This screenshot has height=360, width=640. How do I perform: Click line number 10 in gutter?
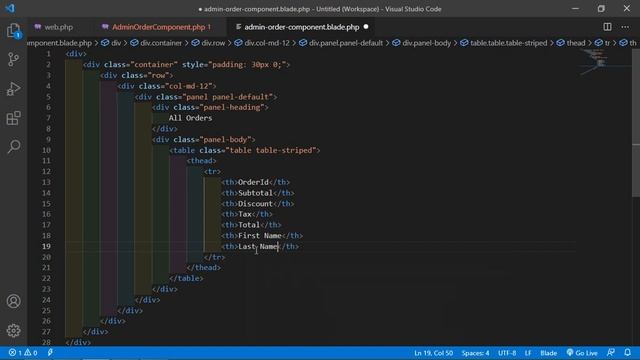(x=46, y=150)
